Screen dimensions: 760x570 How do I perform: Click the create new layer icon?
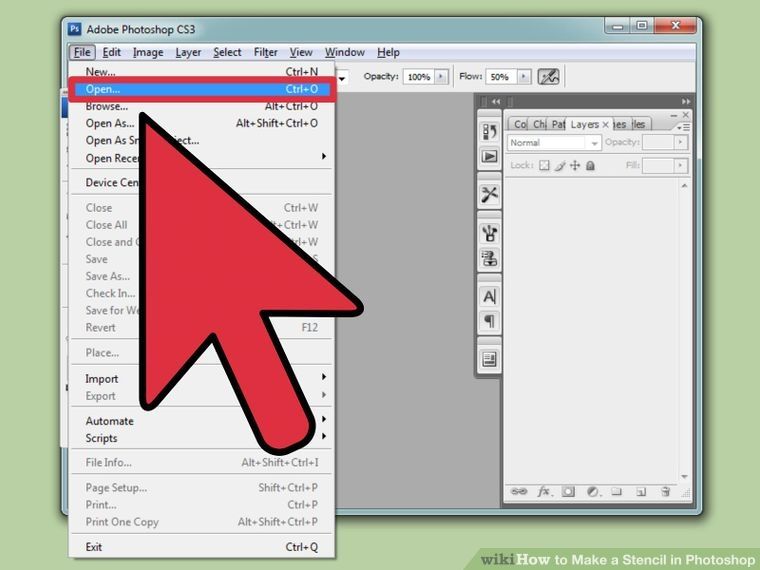coord(641,491)
